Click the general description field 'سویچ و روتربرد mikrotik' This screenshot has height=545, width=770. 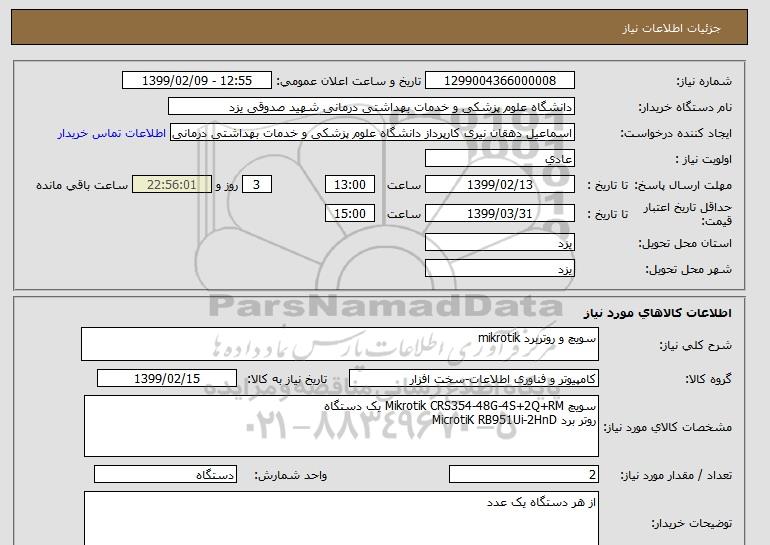(x=340, y=344)
